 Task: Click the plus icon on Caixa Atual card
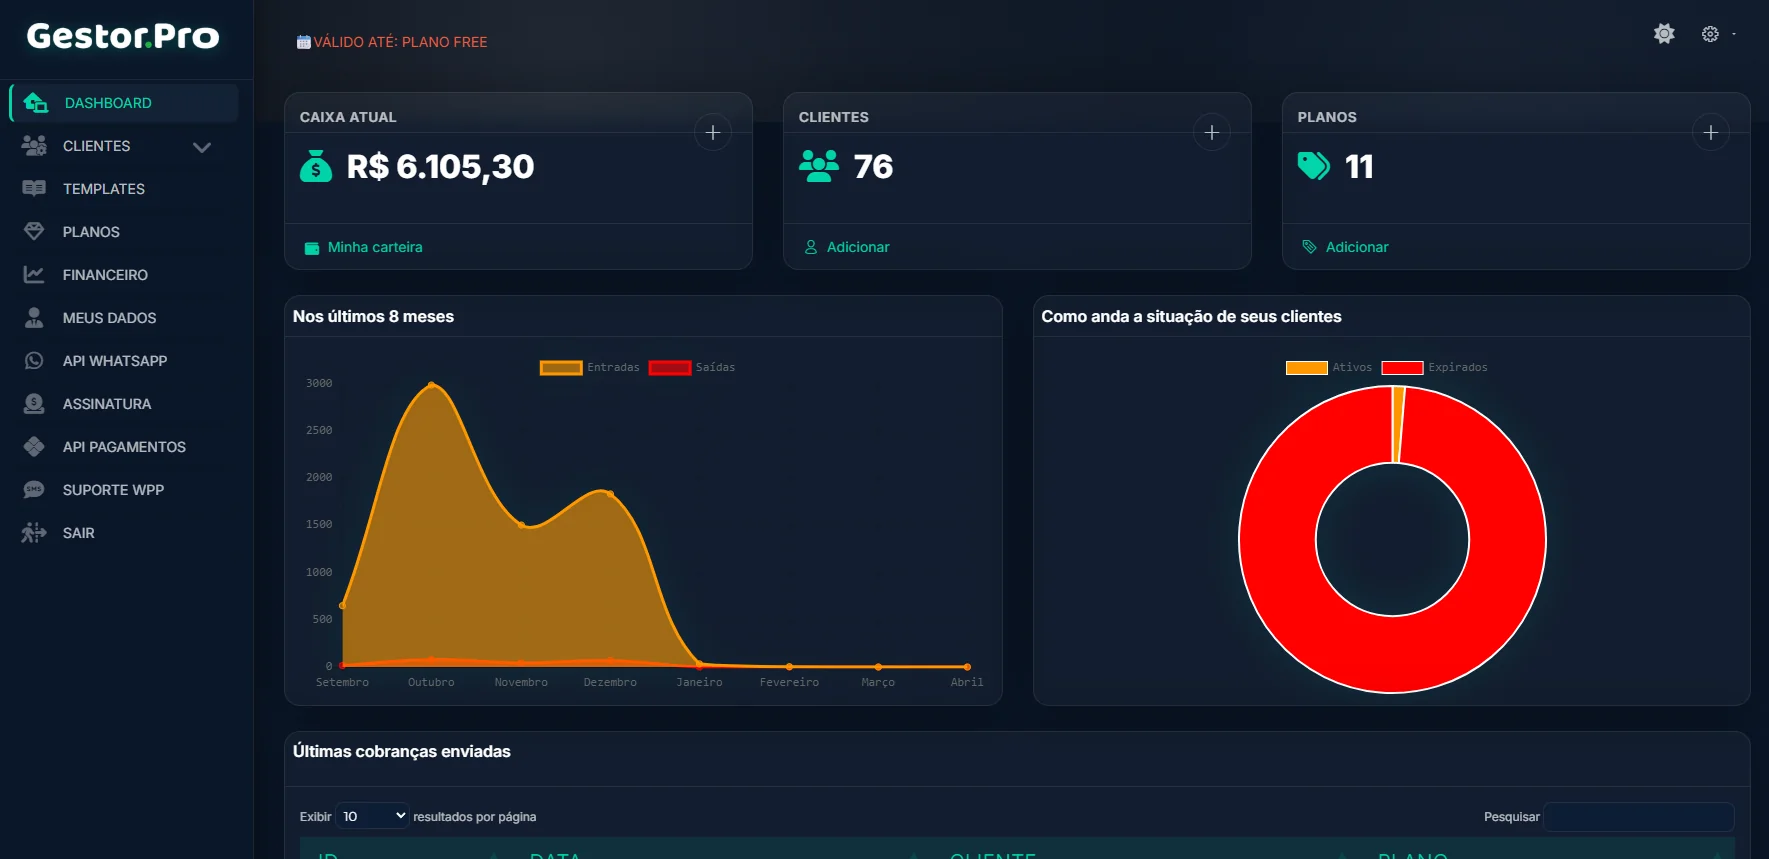(x=712, y=132)
